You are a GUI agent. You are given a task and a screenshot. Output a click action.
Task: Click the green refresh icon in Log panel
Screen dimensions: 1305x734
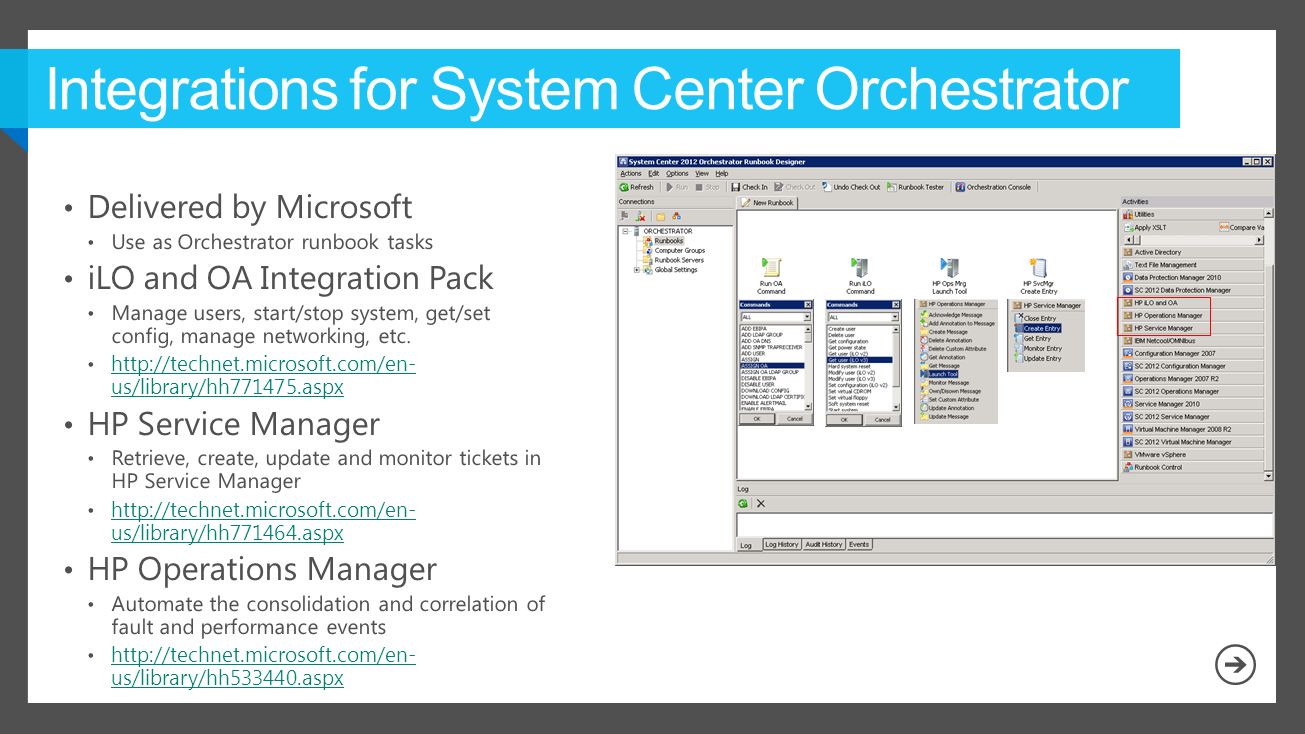743,503
